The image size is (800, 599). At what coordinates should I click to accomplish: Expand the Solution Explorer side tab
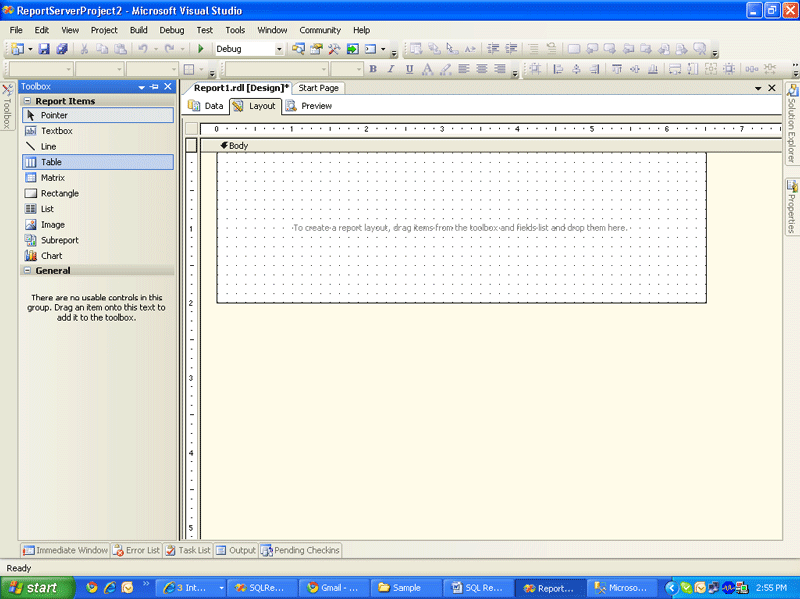click(792, 123)
